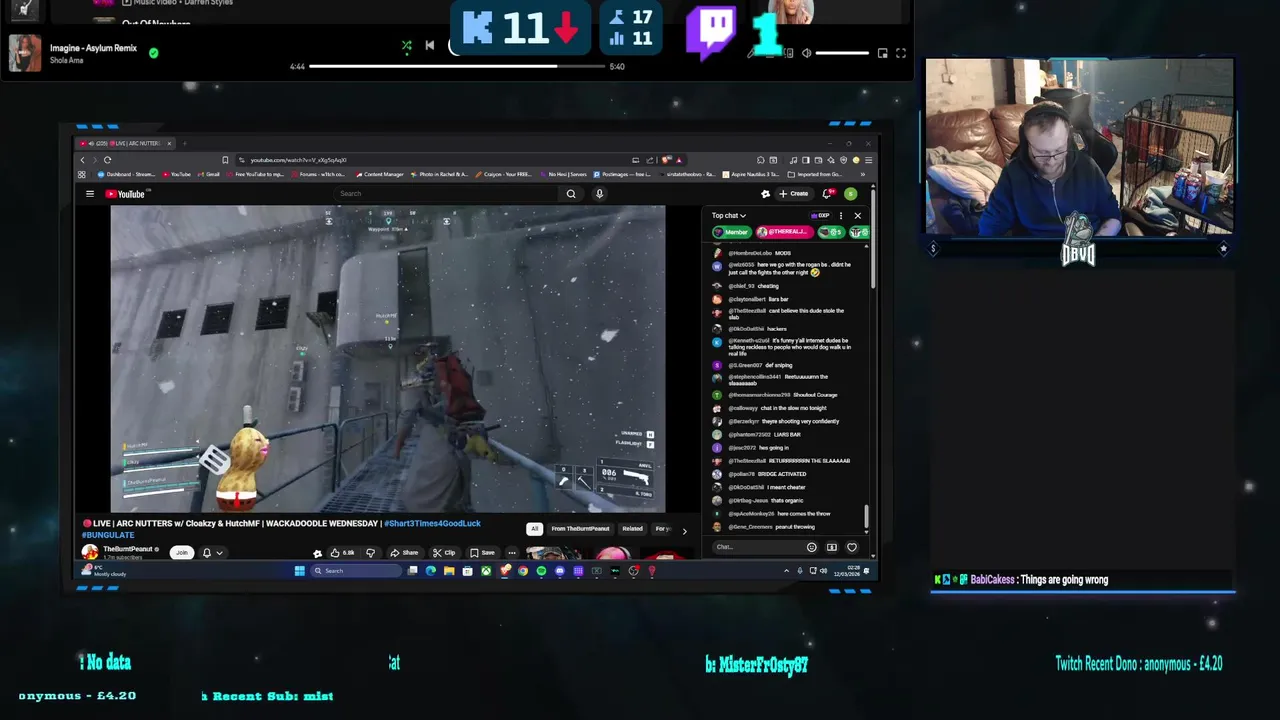Select the LIVE | ARC NUTTERS browser tab
This screenshot has width=1280, height=720.
(x=125, y=143)
